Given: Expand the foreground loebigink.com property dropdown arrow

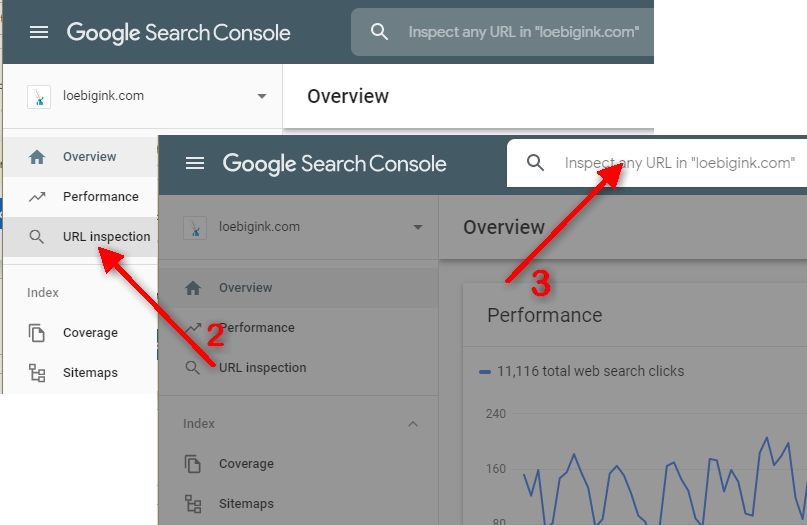Looking at the screenshot, I should coord(418,227).
